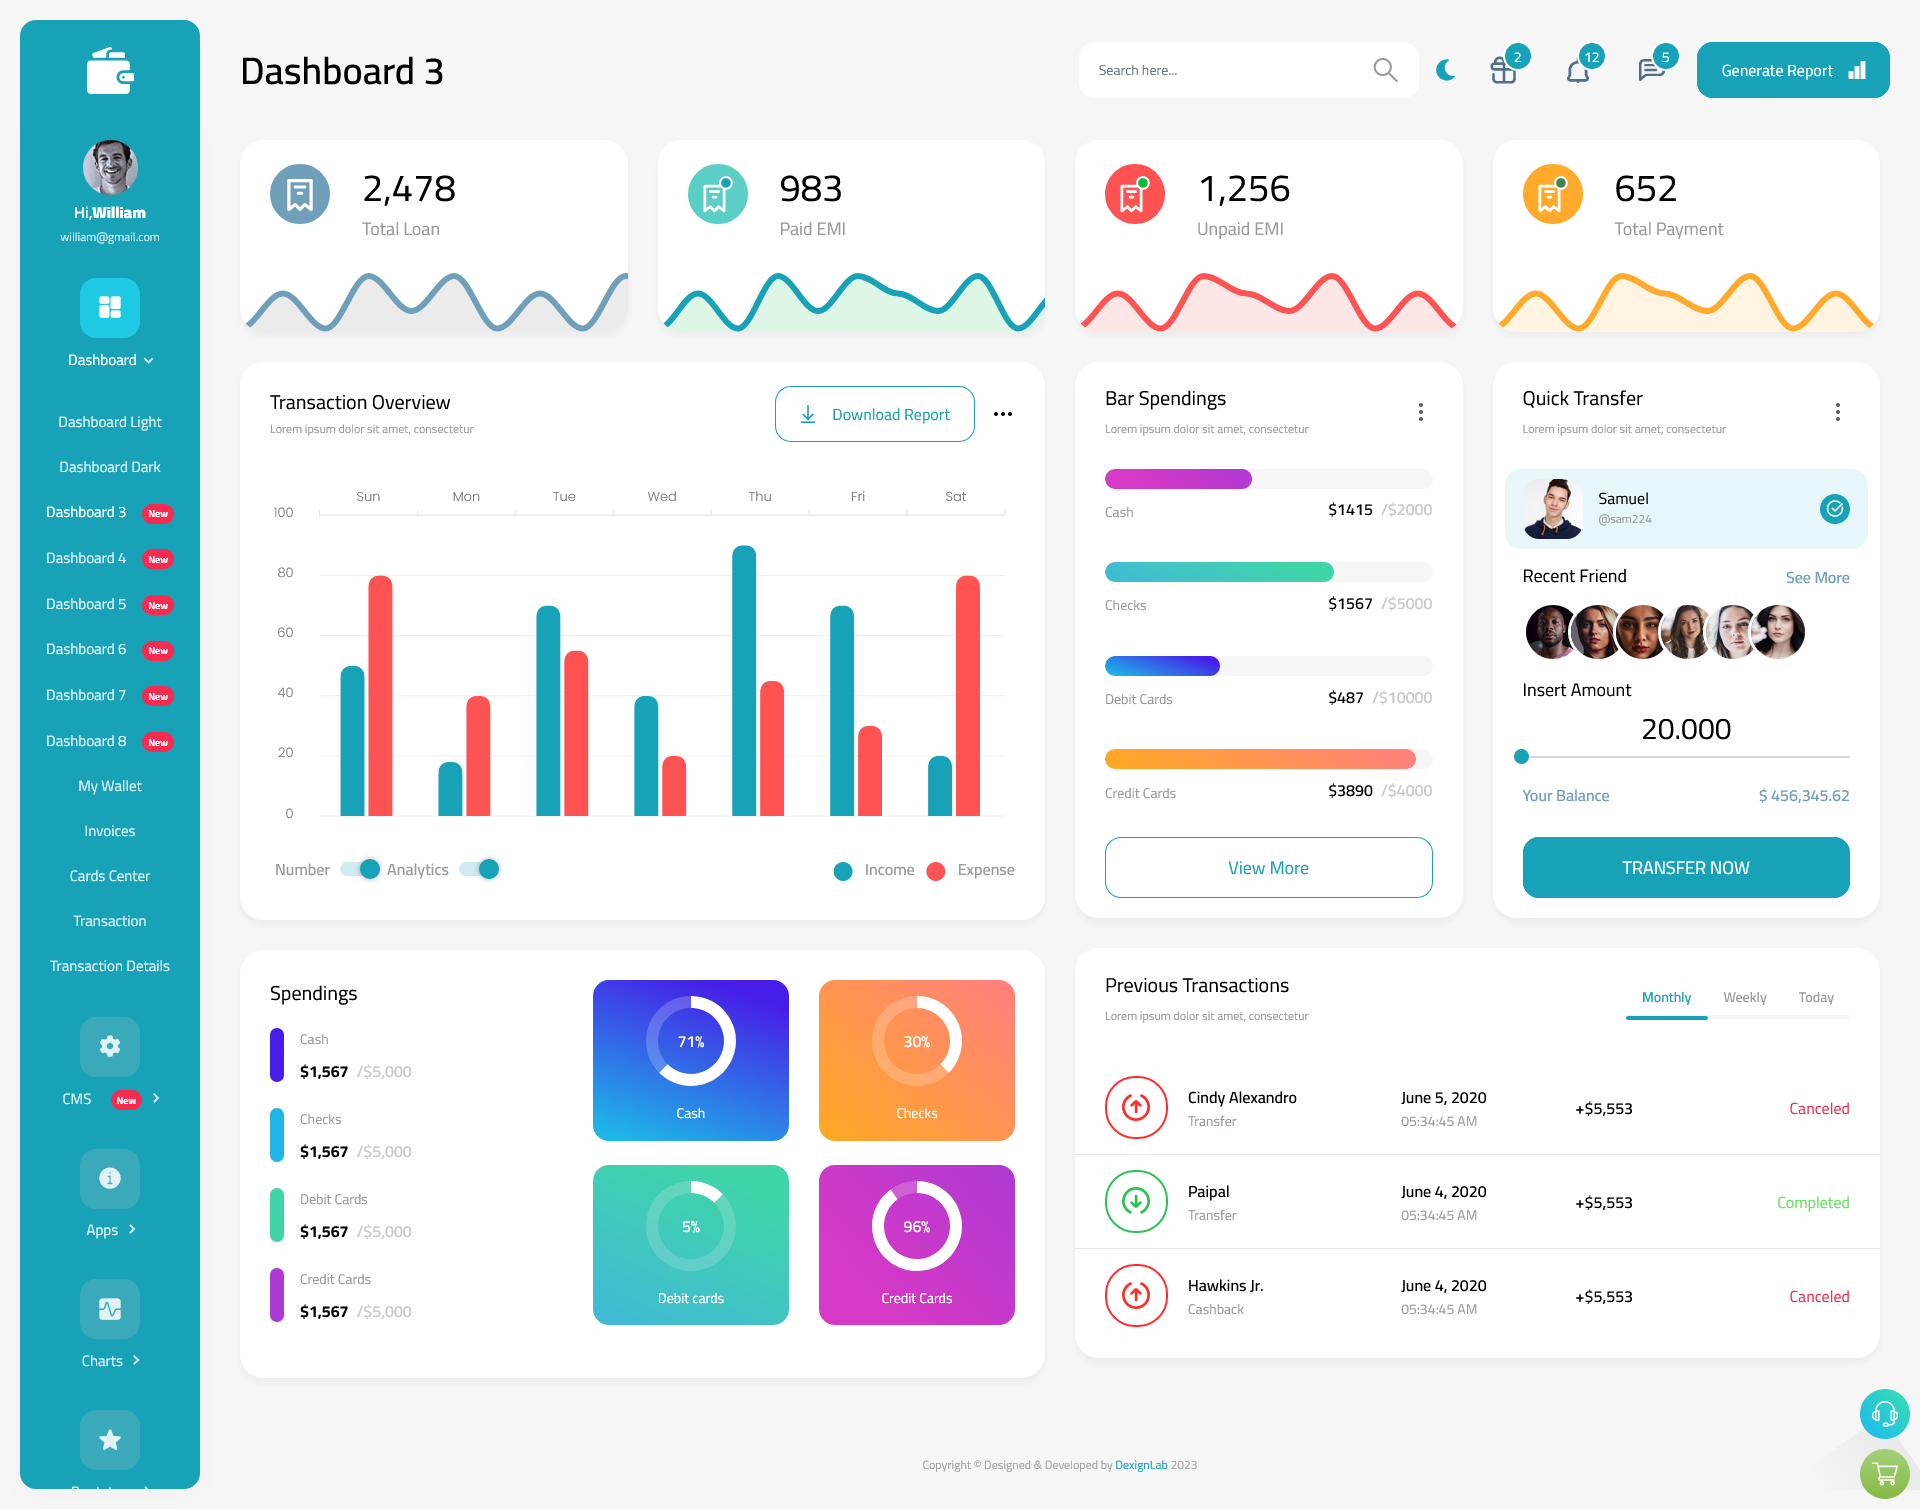The height and width of the screenshot is (1509, 1920).
Task: Click the Total Payment summary icon
Action: (1552, 195)
